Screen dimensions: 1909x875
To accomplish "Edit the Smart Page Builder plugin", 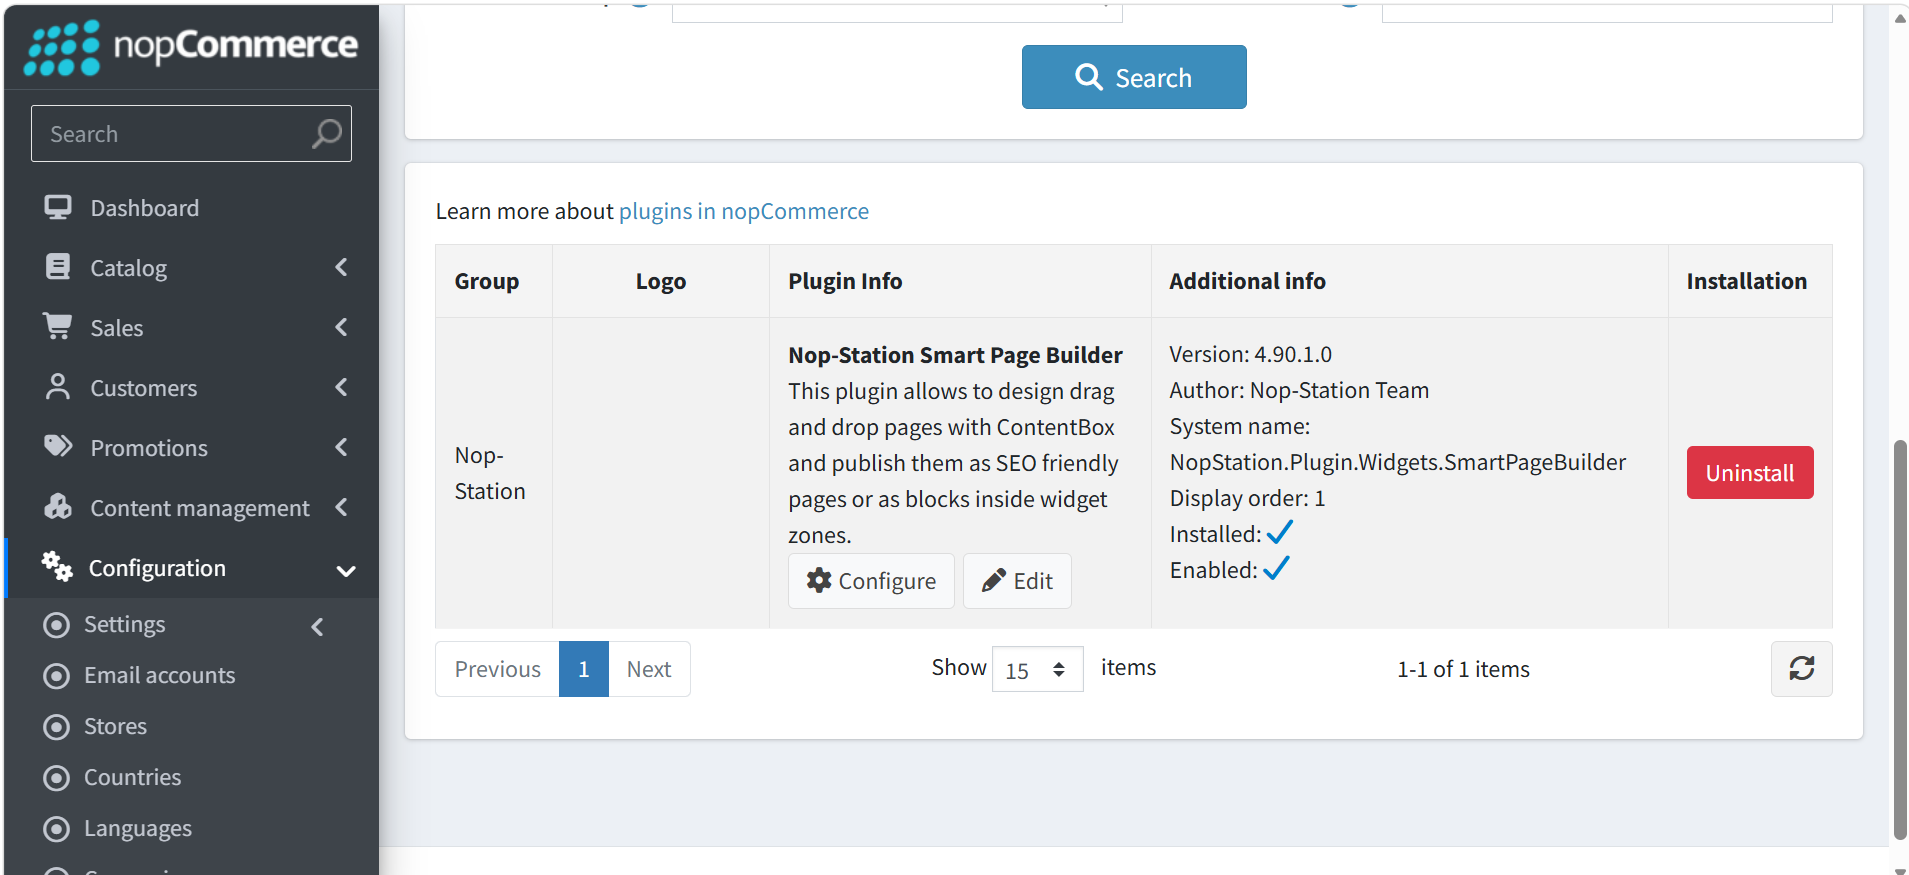I will tap(1017, 581).
